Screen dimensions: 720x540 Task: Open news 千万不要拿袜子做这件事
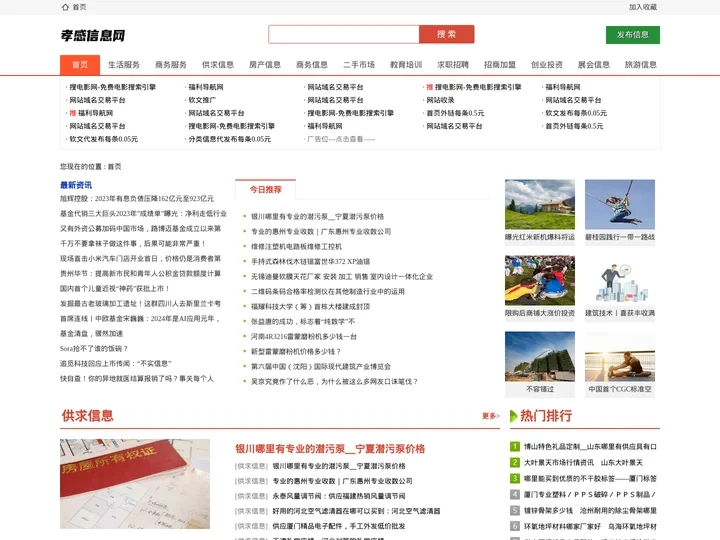pyautogui.click(x=133, y=244)
